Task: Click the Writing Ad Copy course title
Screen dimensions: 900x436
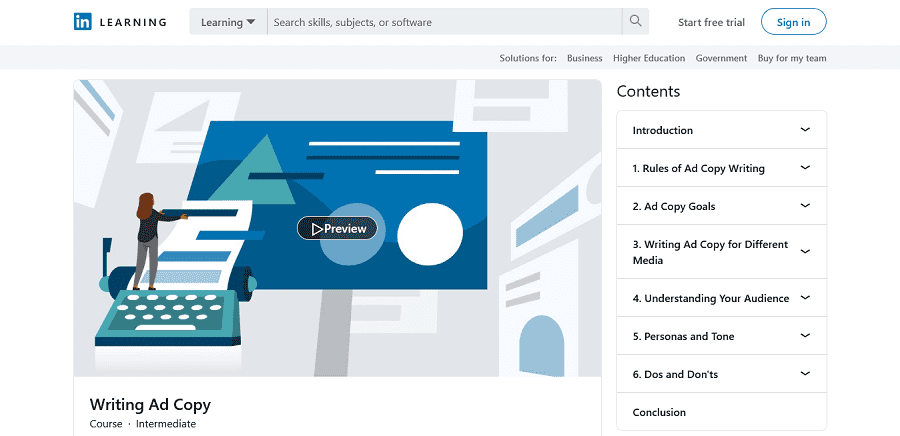Action: point(150,405)
